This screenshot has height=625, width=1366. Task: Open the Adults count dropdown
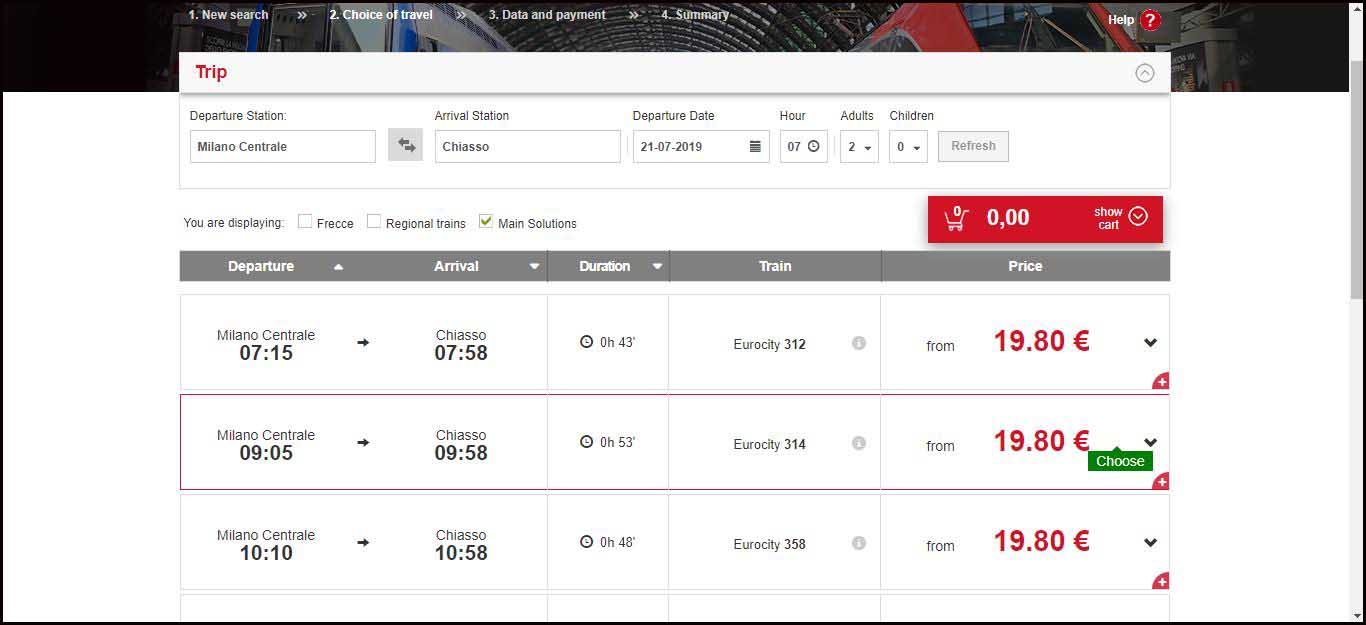coord(859,146)
